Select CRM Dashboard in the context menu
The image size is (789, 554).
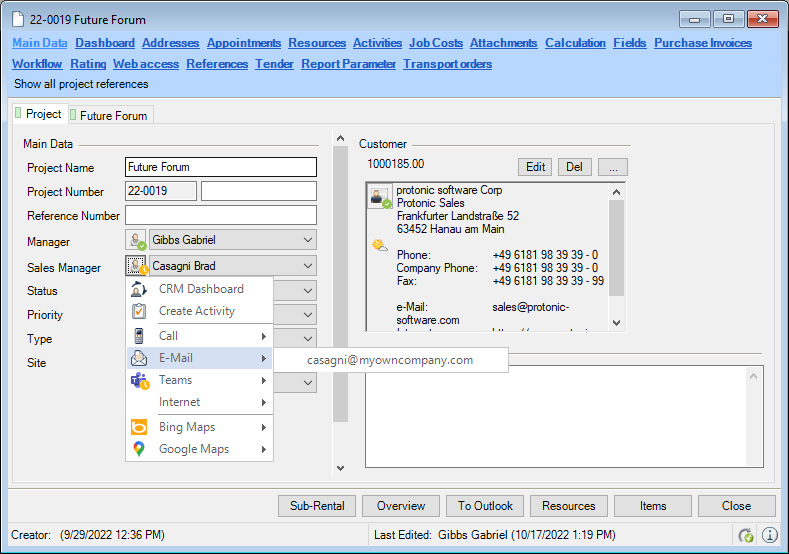pos(200,289)
